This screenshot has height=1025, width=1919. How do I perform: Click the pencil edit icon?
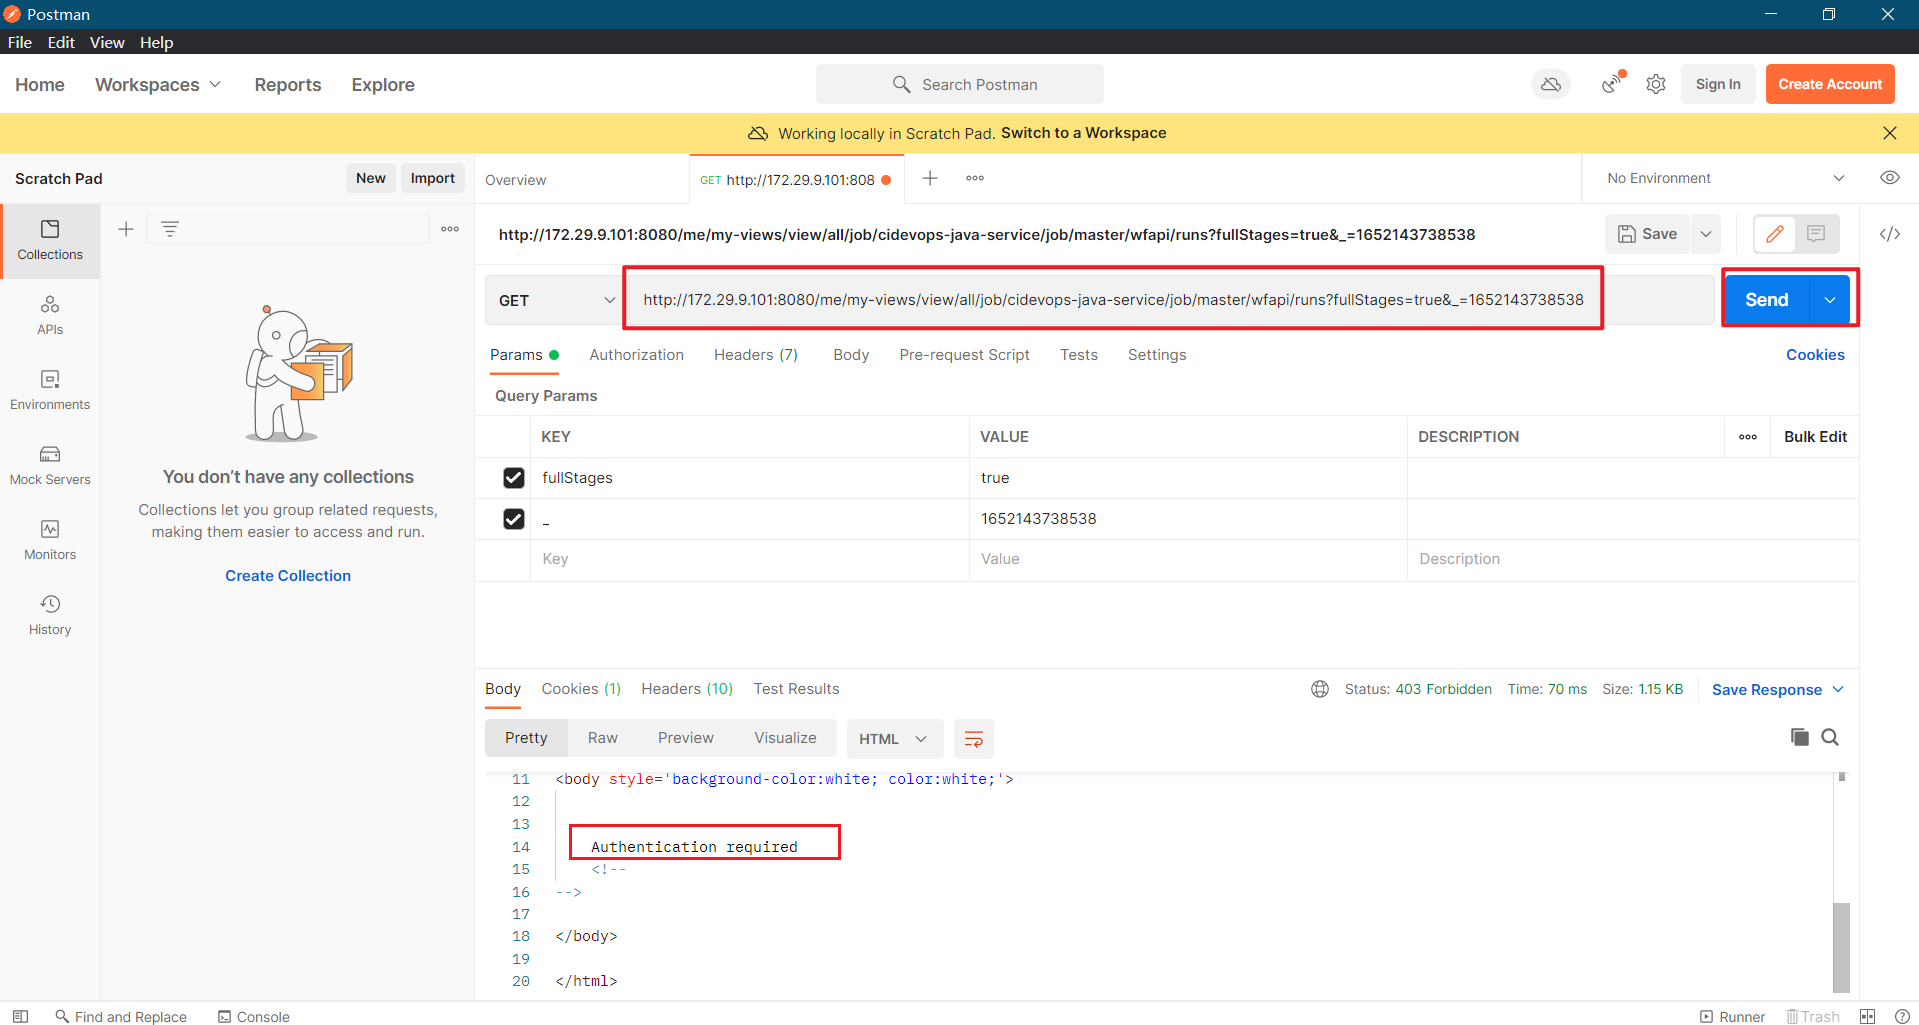tap(1775, 234)
